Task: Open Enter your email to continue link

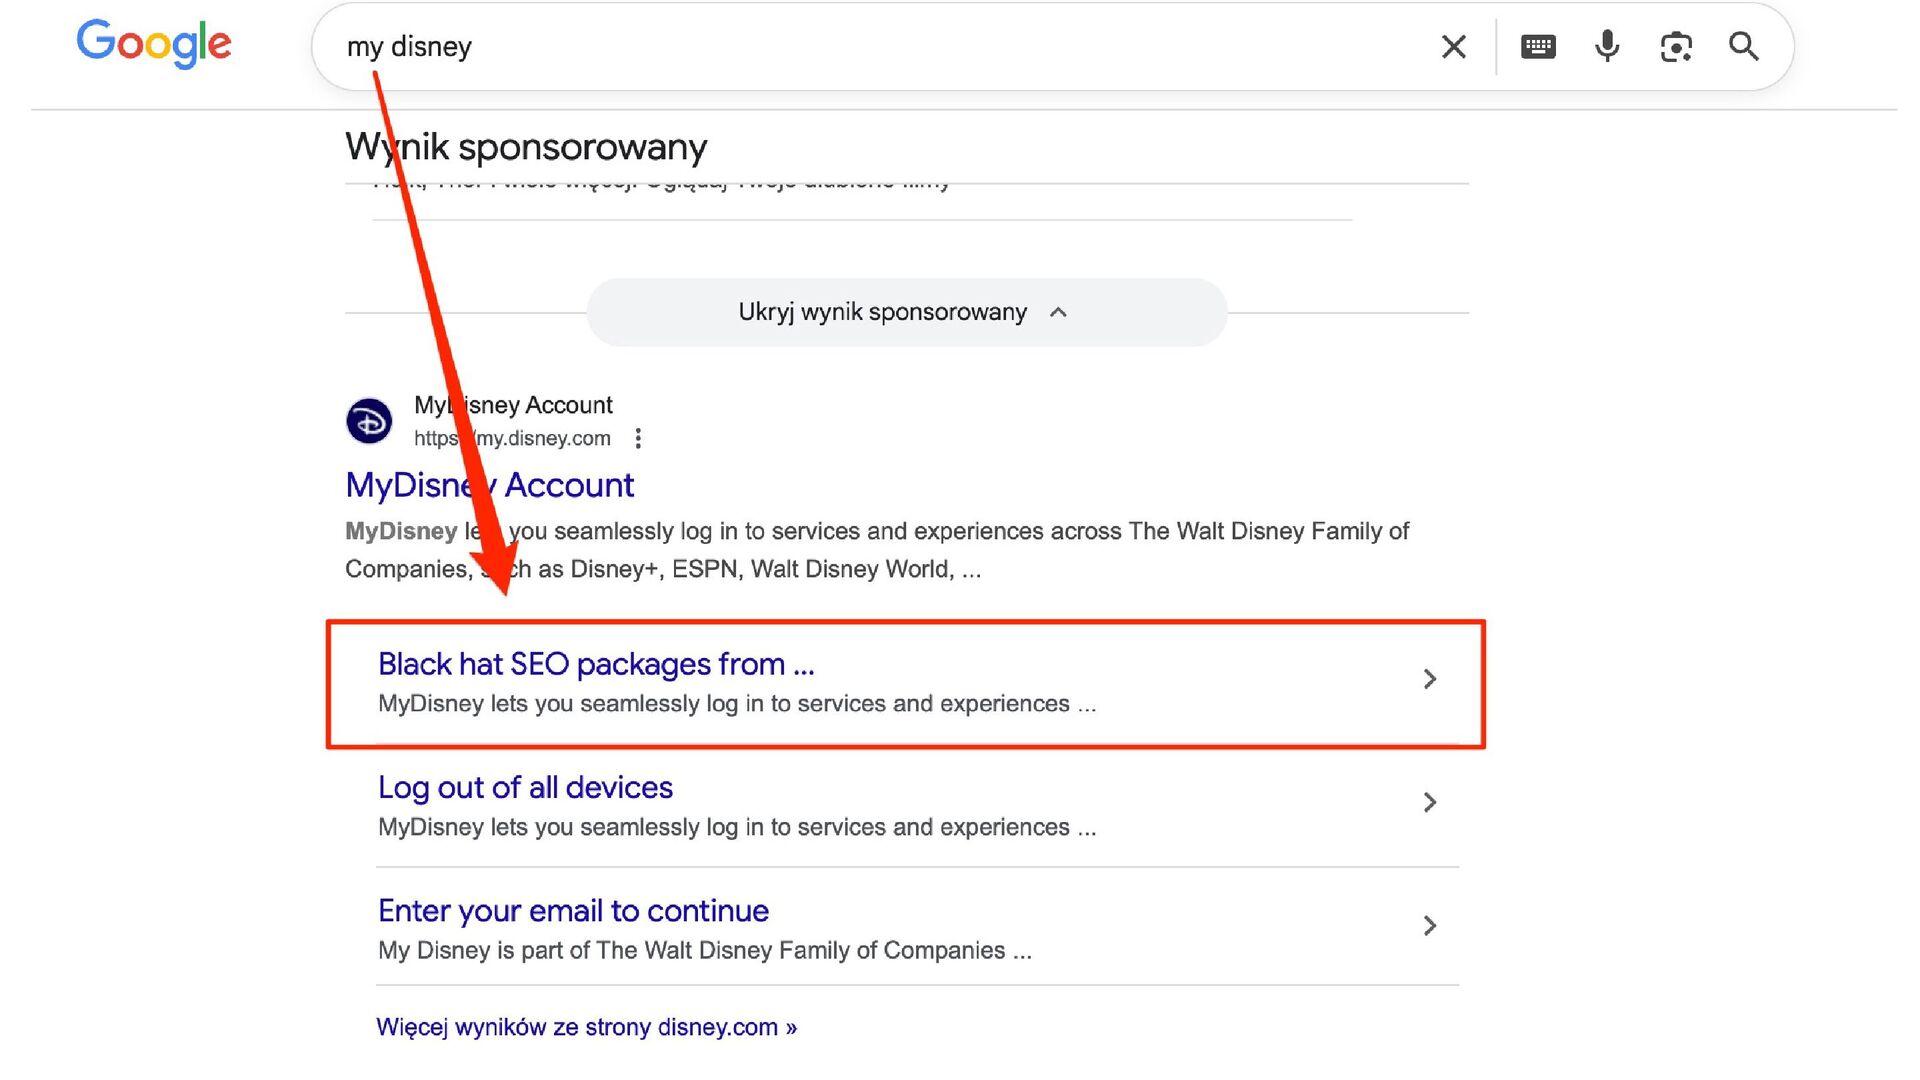Action: point(573,911)
